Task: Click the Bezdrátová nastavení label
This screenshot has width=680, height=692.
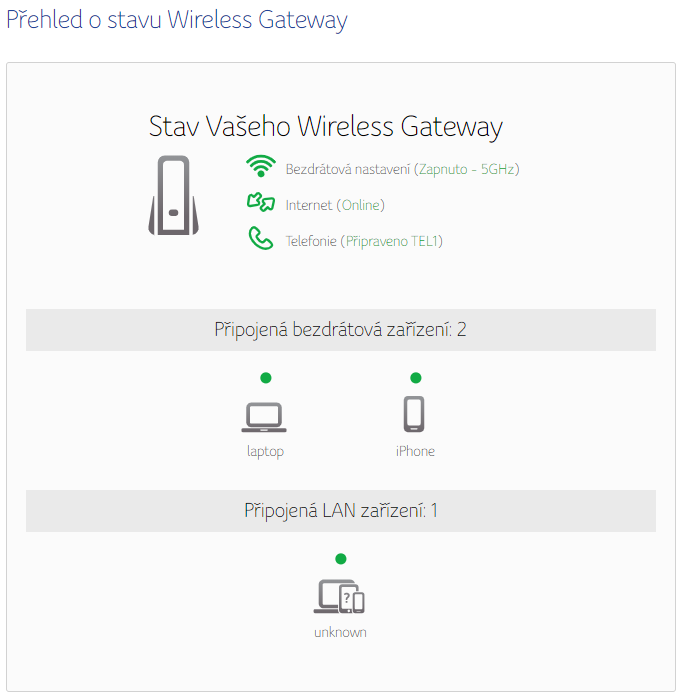Action: click(347, 169)
